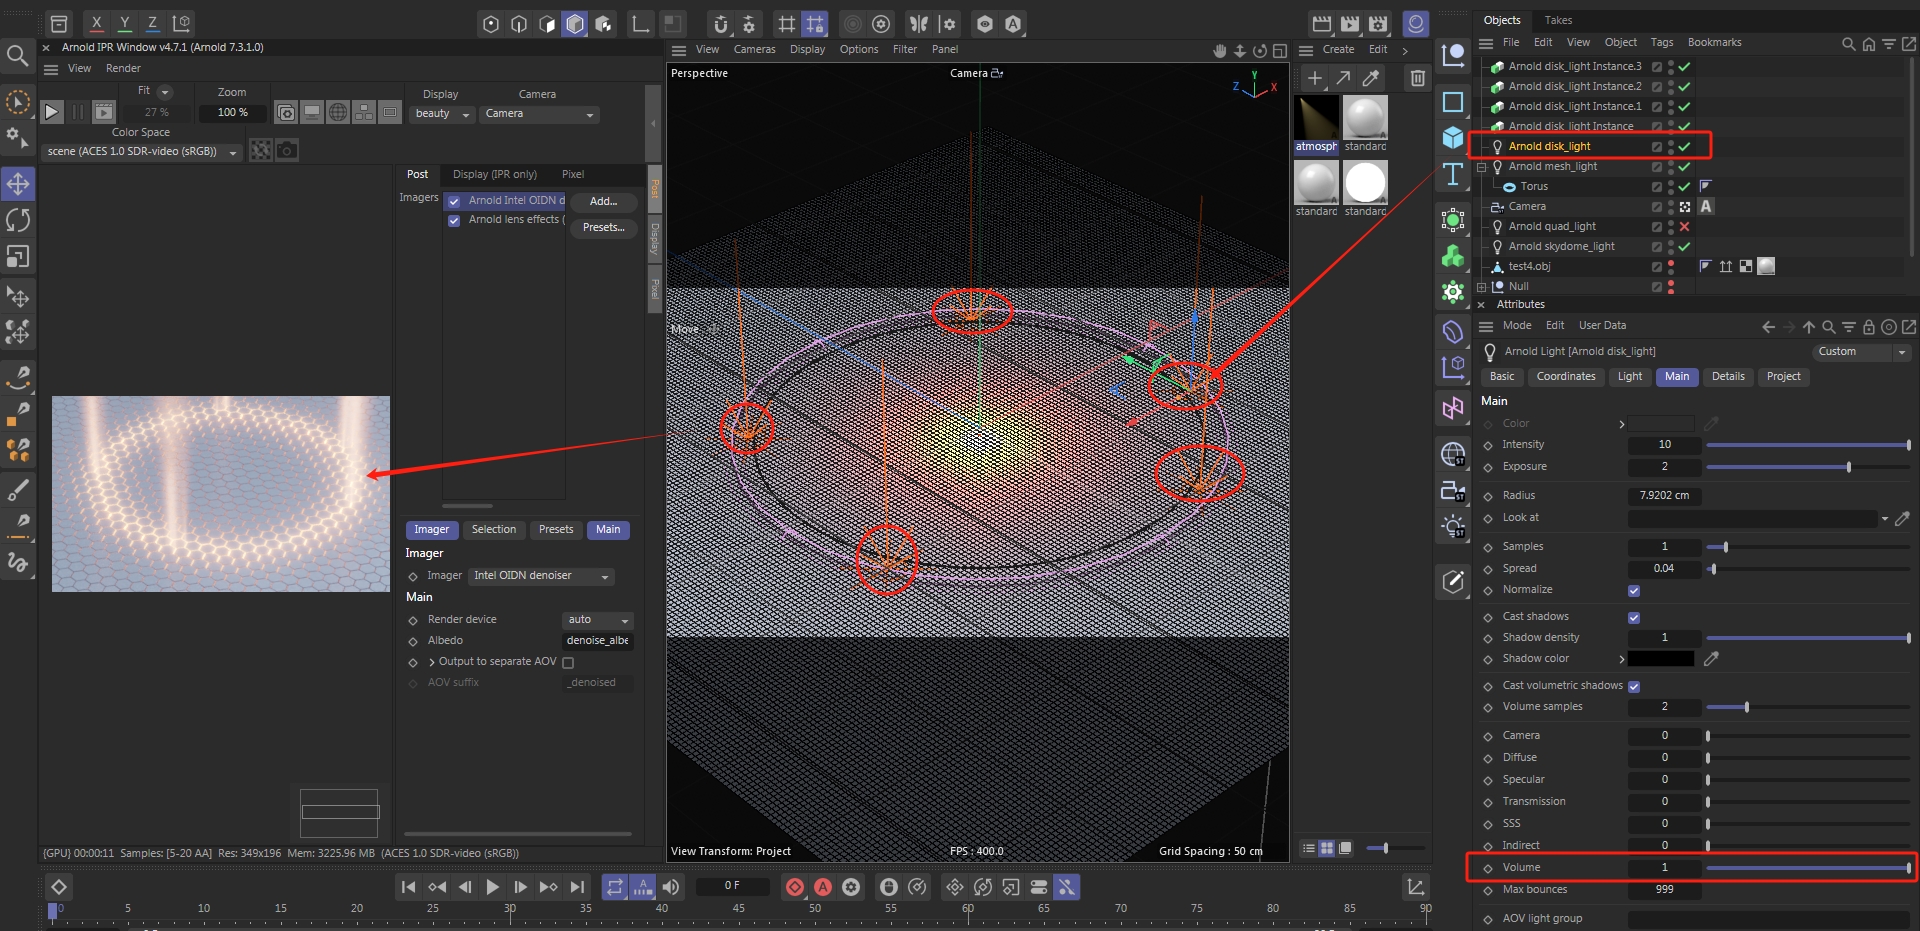This screenshot has width=1920, height=931.
Task: Open the beauty display dropdown
Action: click(441, 114)
